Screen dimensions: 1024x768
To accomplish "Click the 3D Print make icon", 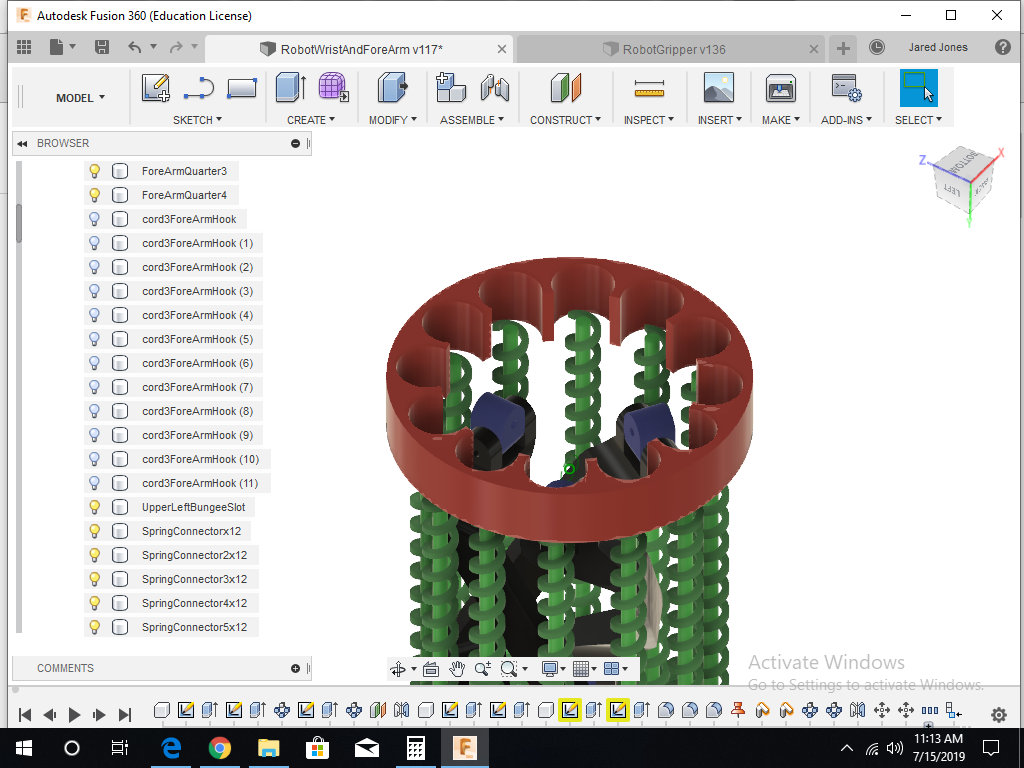I will tap(780, 88).
